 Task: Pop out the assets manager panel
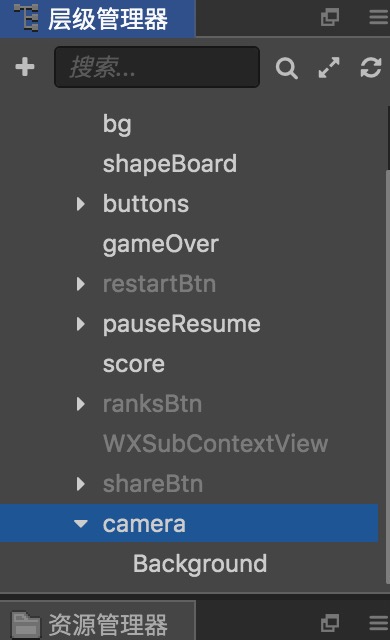click(x=330, y=623)
